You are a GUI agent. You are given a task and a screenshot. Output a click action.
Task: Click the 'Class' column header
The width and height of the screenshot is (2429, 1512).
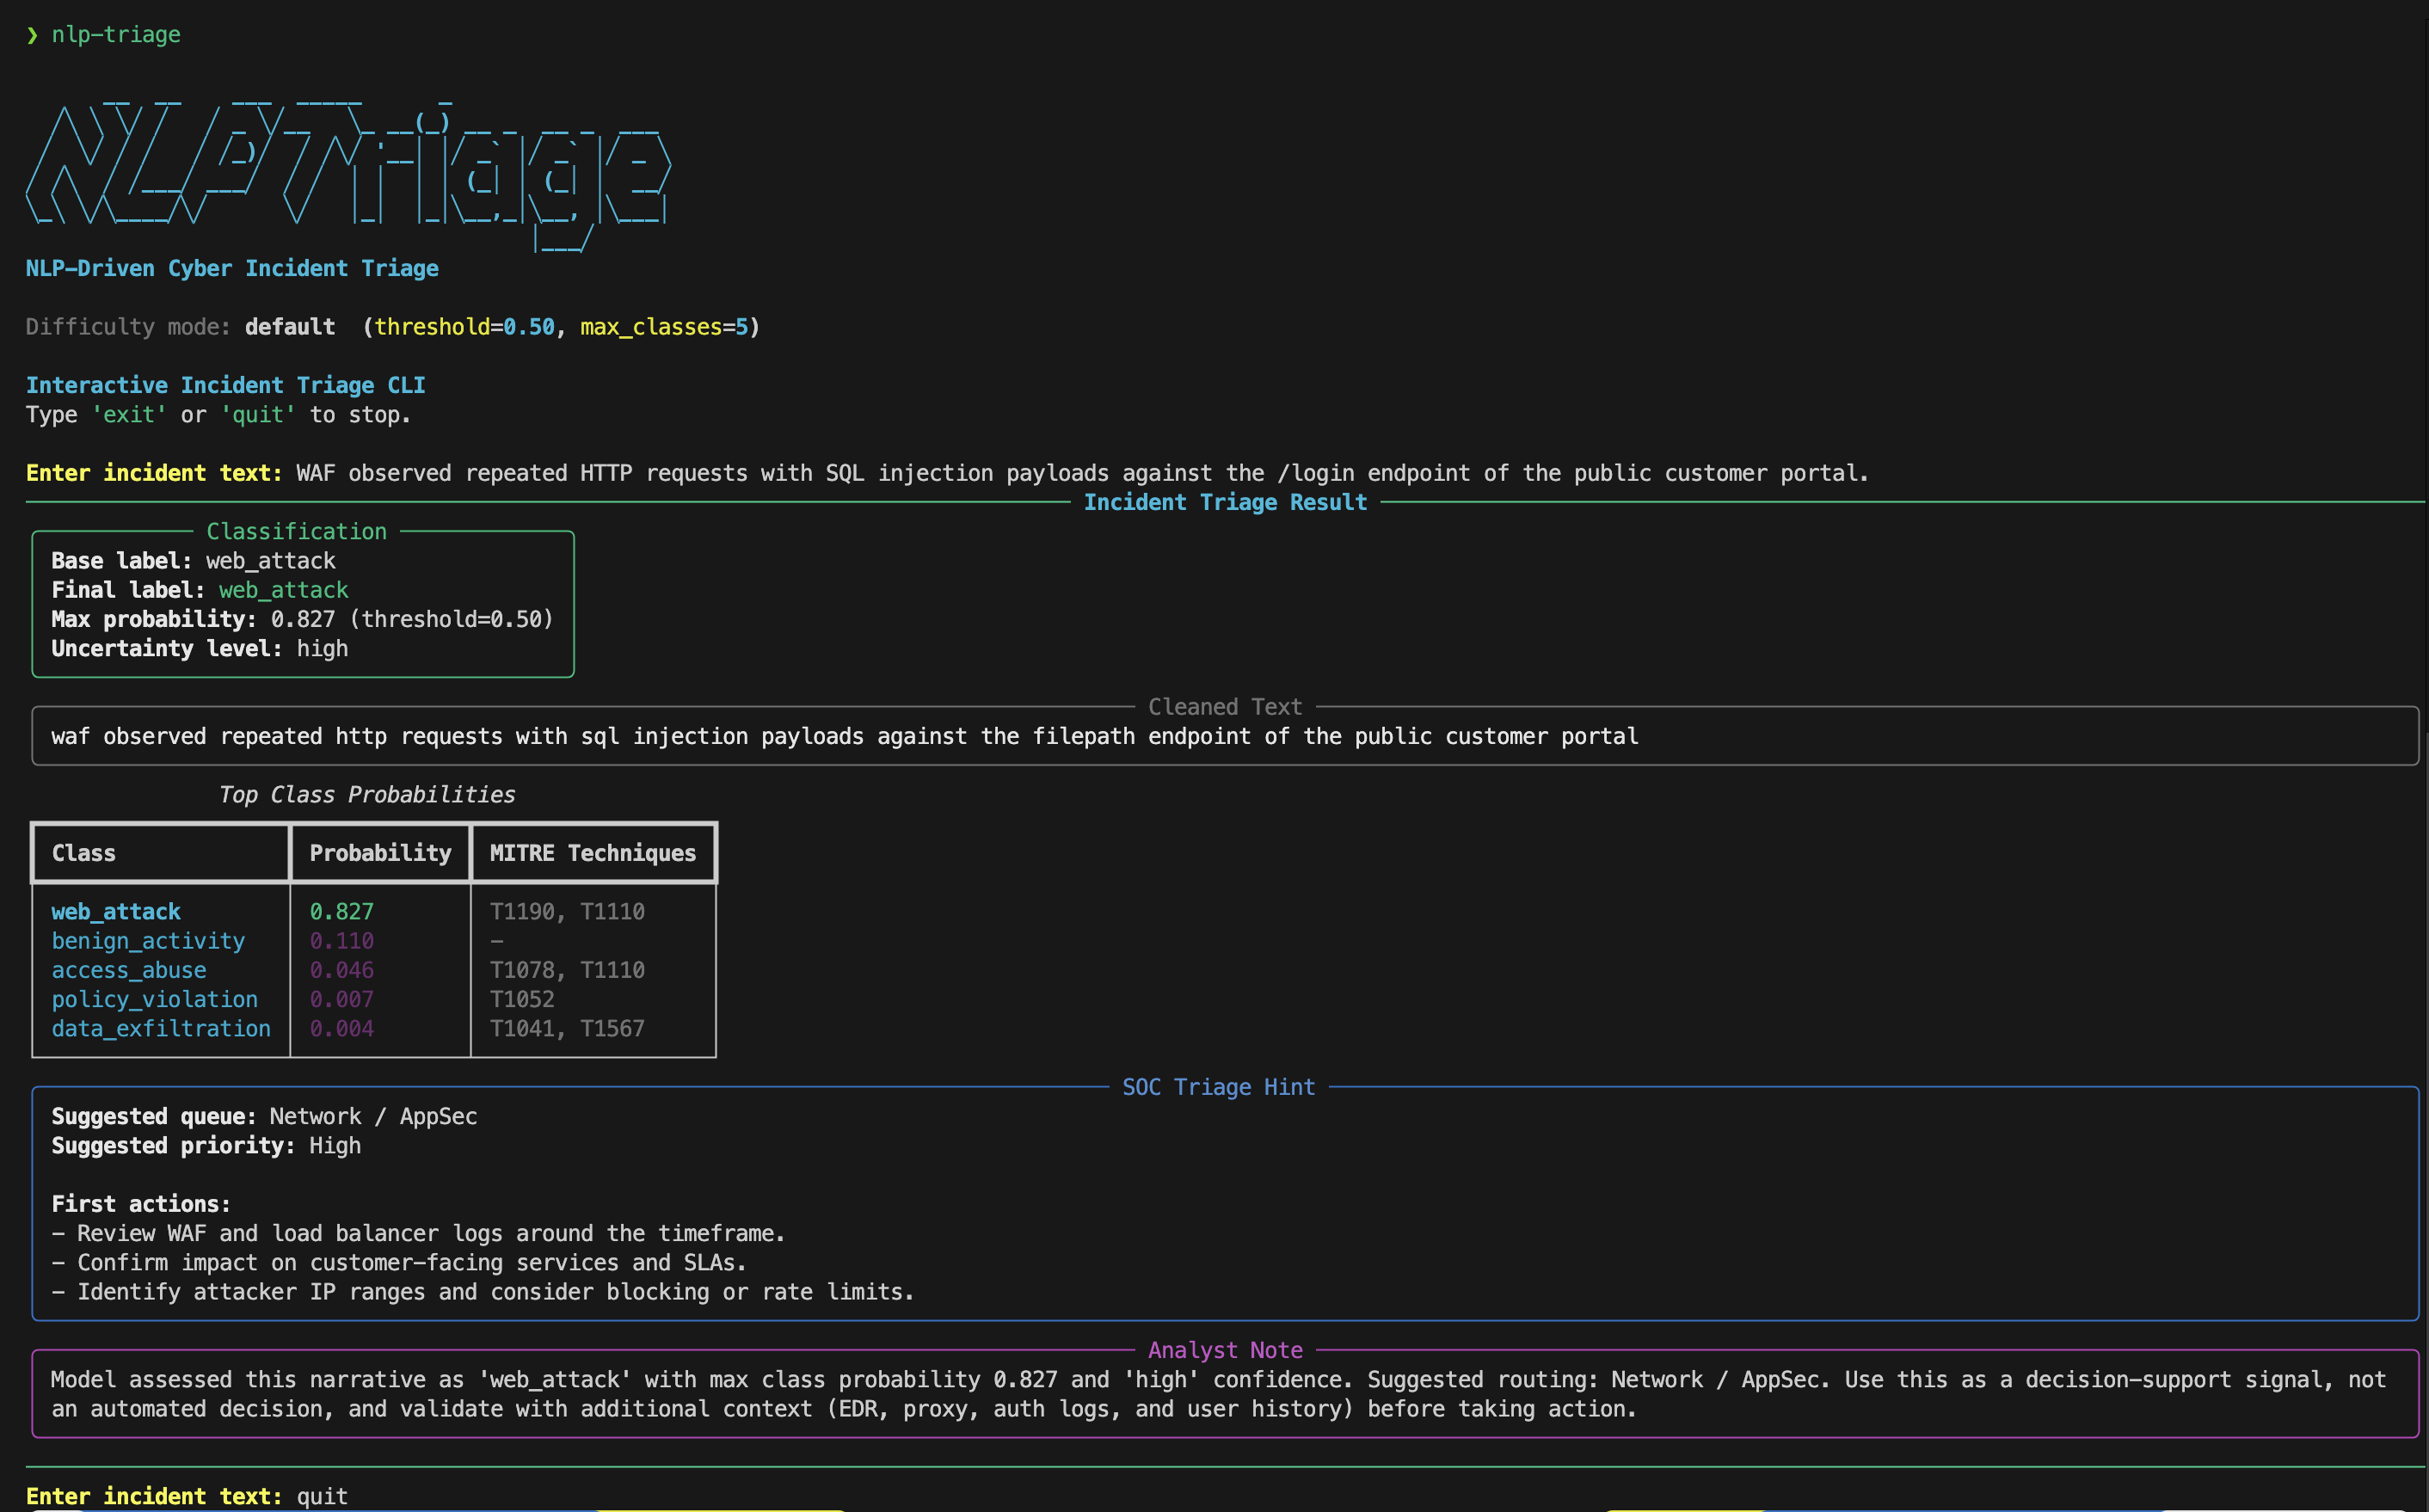[84, 853]
